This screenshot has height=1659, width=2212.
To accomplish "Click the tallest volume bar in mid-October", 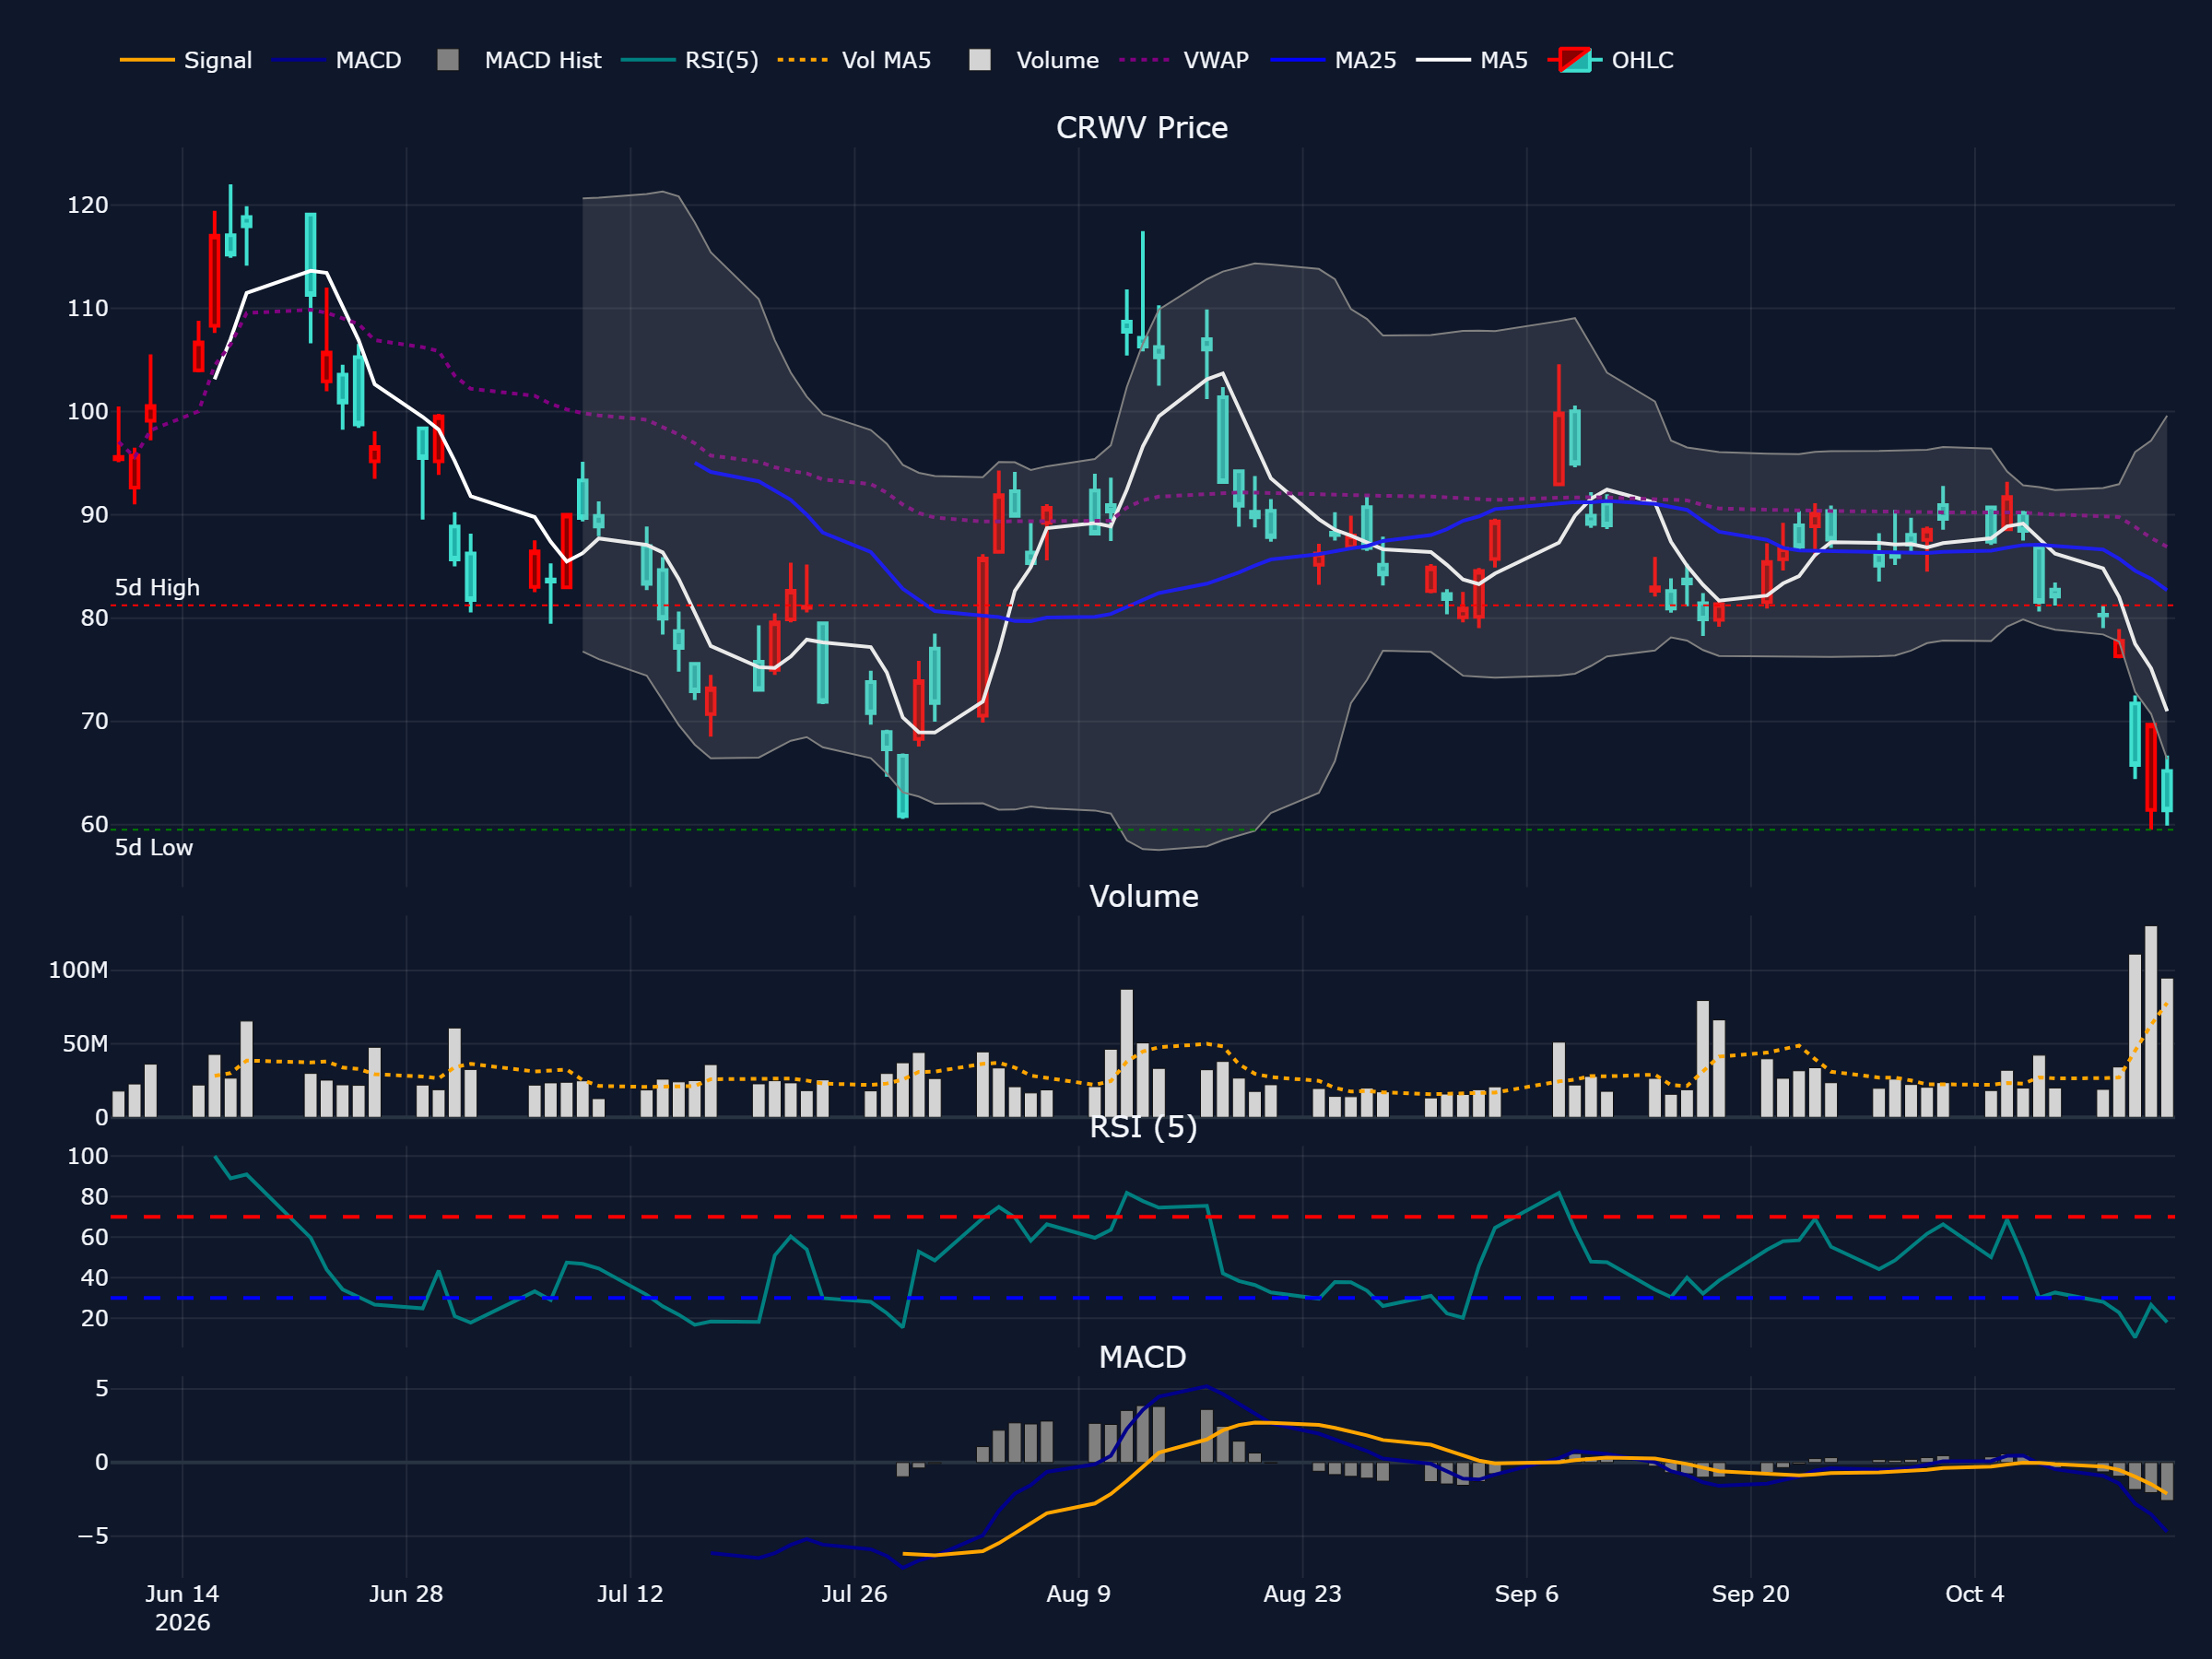I will click(2150, 1021).
